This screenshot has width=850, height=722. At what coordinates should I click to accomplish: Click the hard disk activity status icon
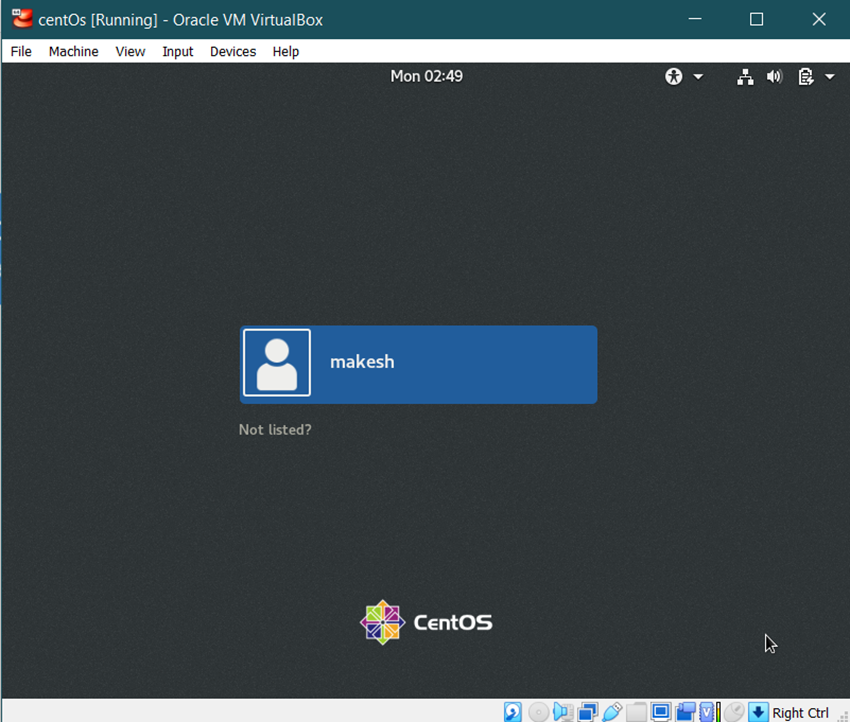512,712
